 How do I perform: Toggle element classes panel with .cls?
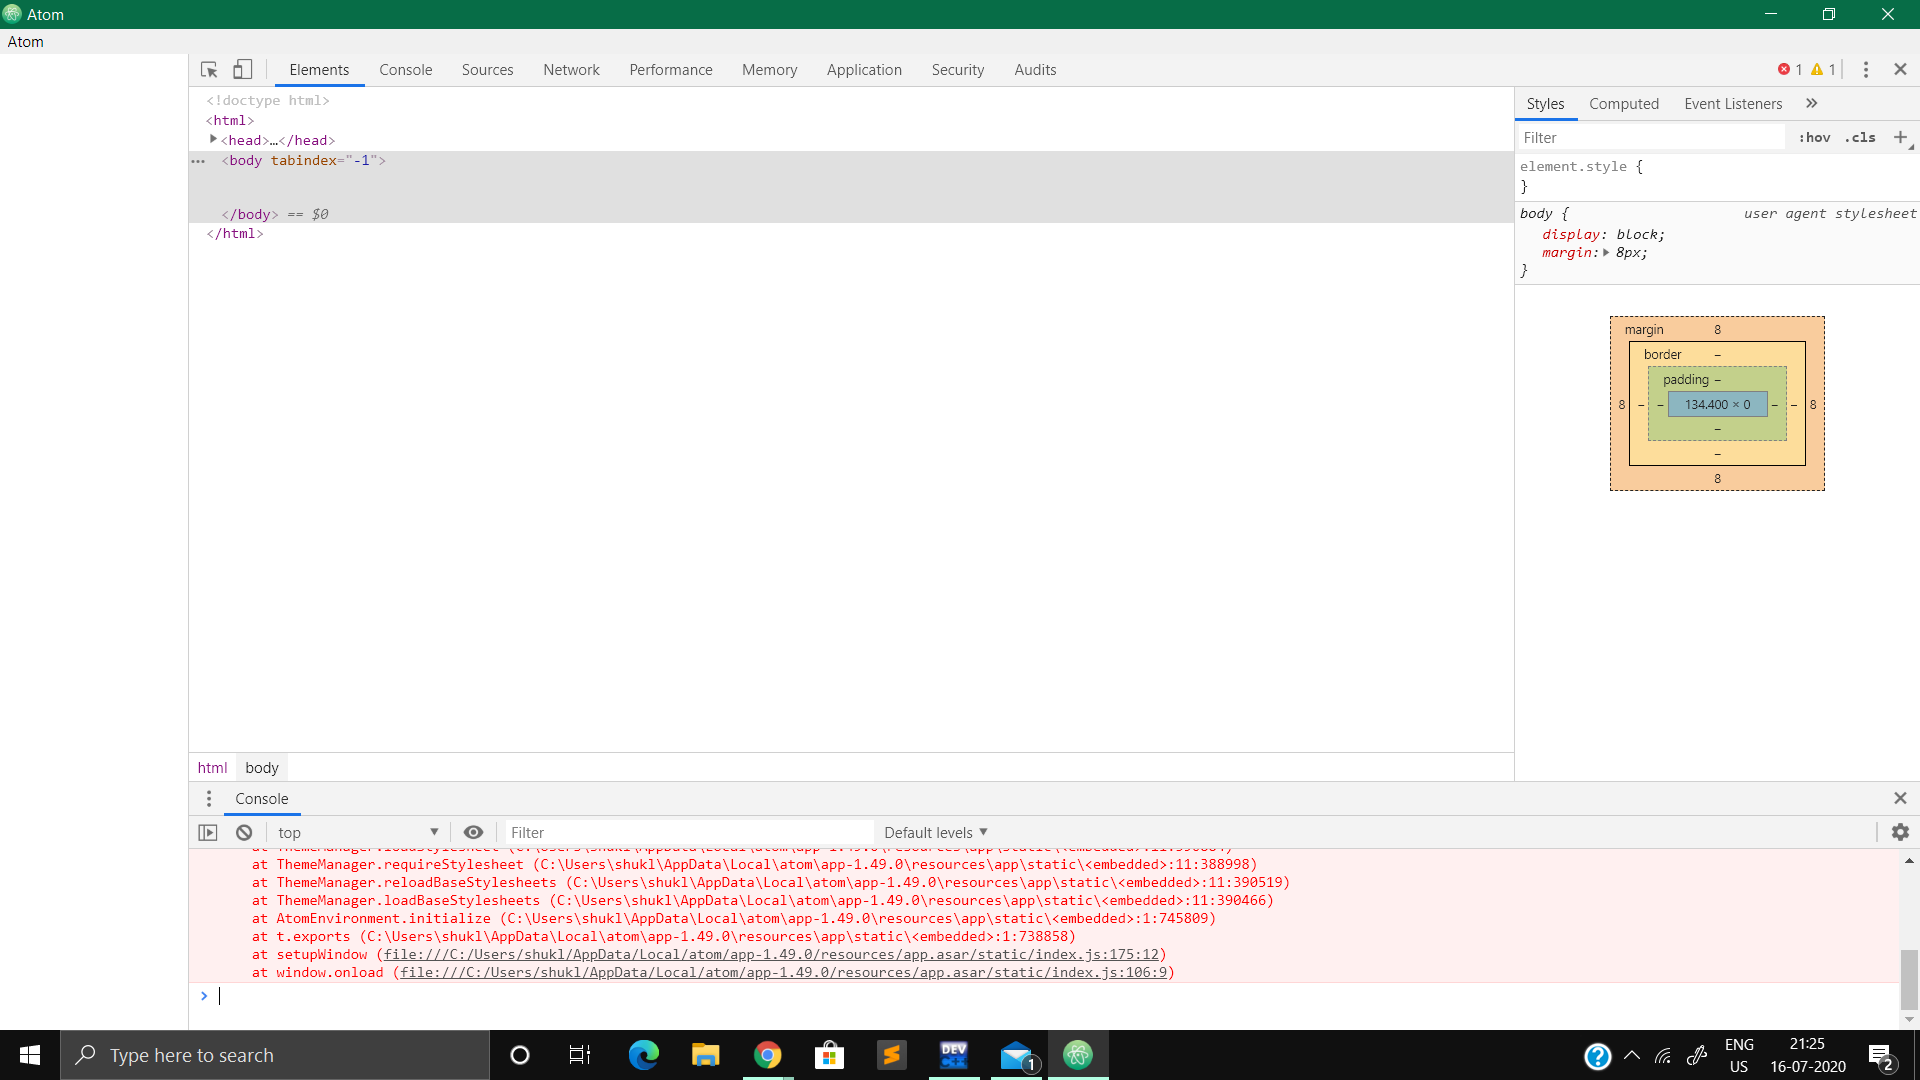coord(1860,137)
